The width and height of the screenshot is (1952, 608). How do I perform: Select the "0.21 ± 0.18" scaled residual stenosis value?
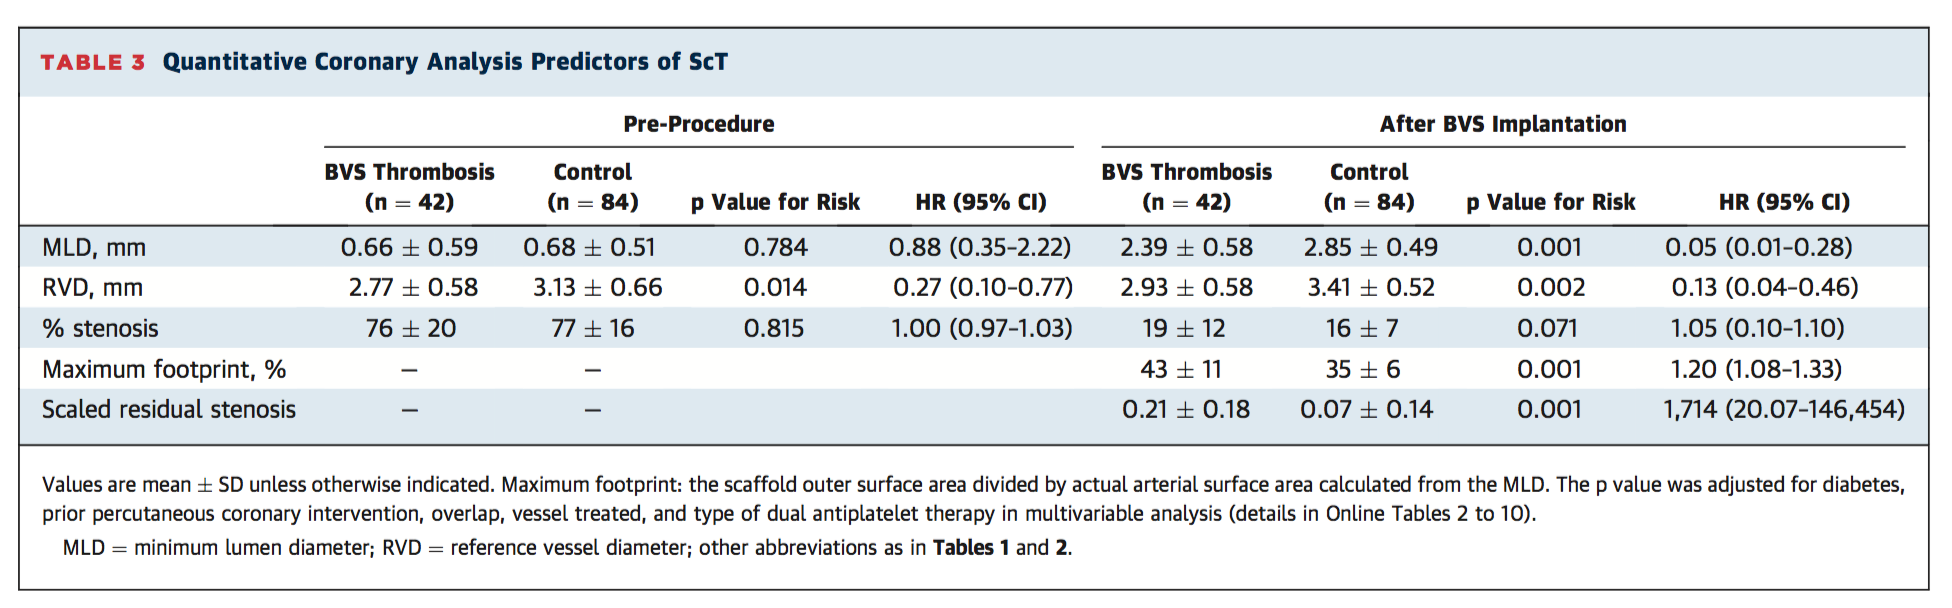[x=1185, y=409]
